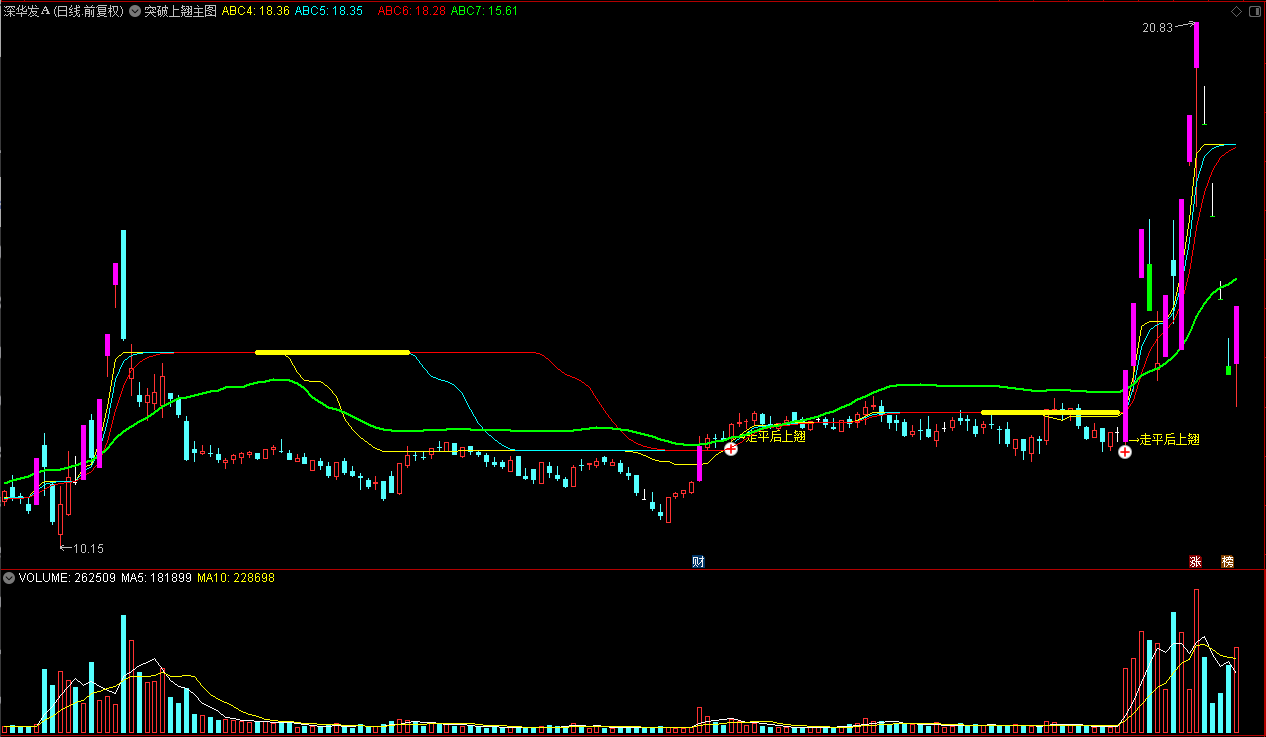The image size is (1266, 737).
Task: Select the ABC4: 18.36 value label
Action: point(256,11)
